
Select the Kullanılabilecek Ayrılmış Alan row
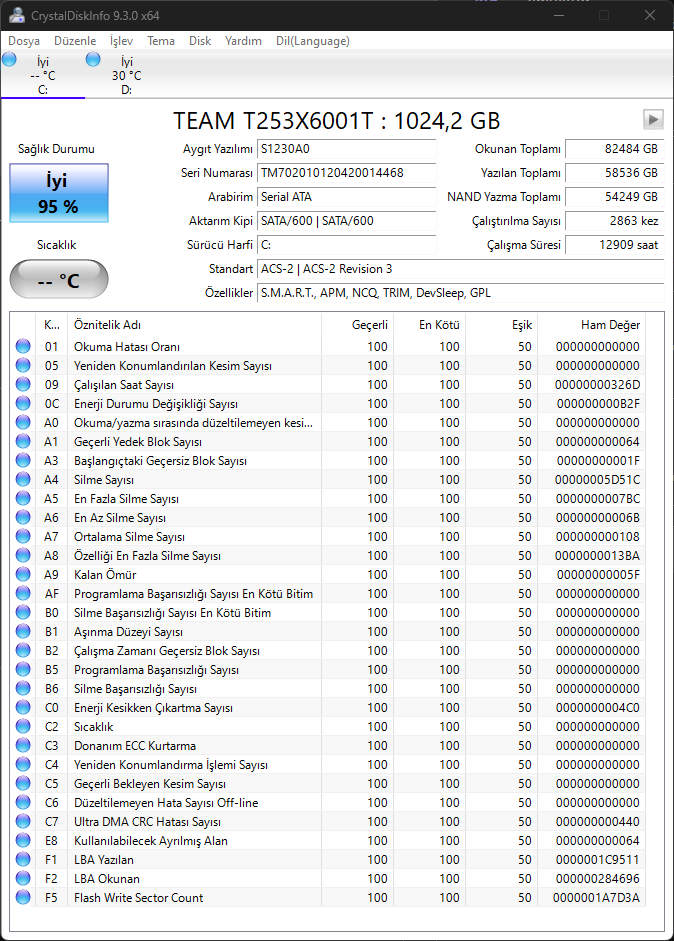click(328, 841)
